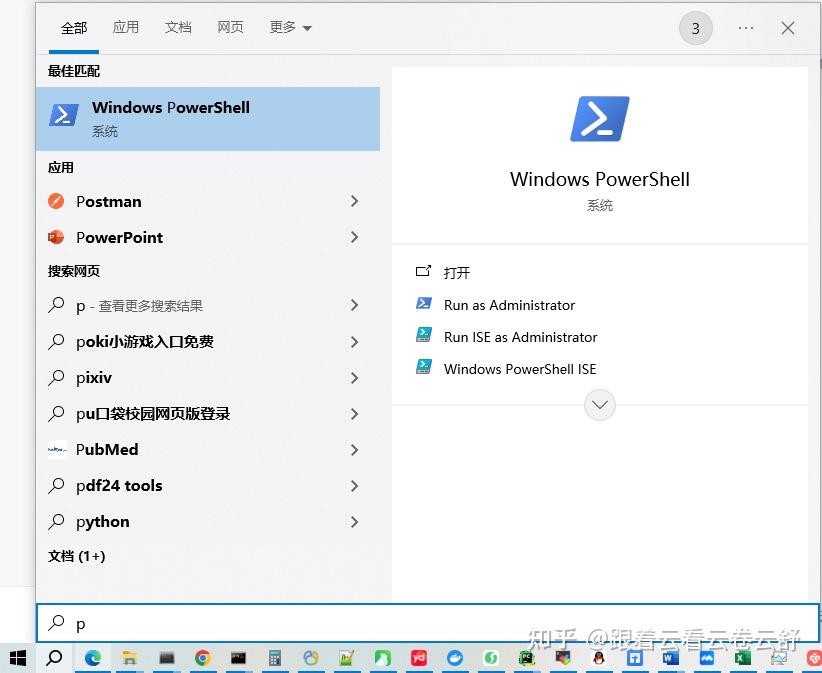Click search icon beside poki小游戏入口免费

pyautogui.click(x=56, y=342)
